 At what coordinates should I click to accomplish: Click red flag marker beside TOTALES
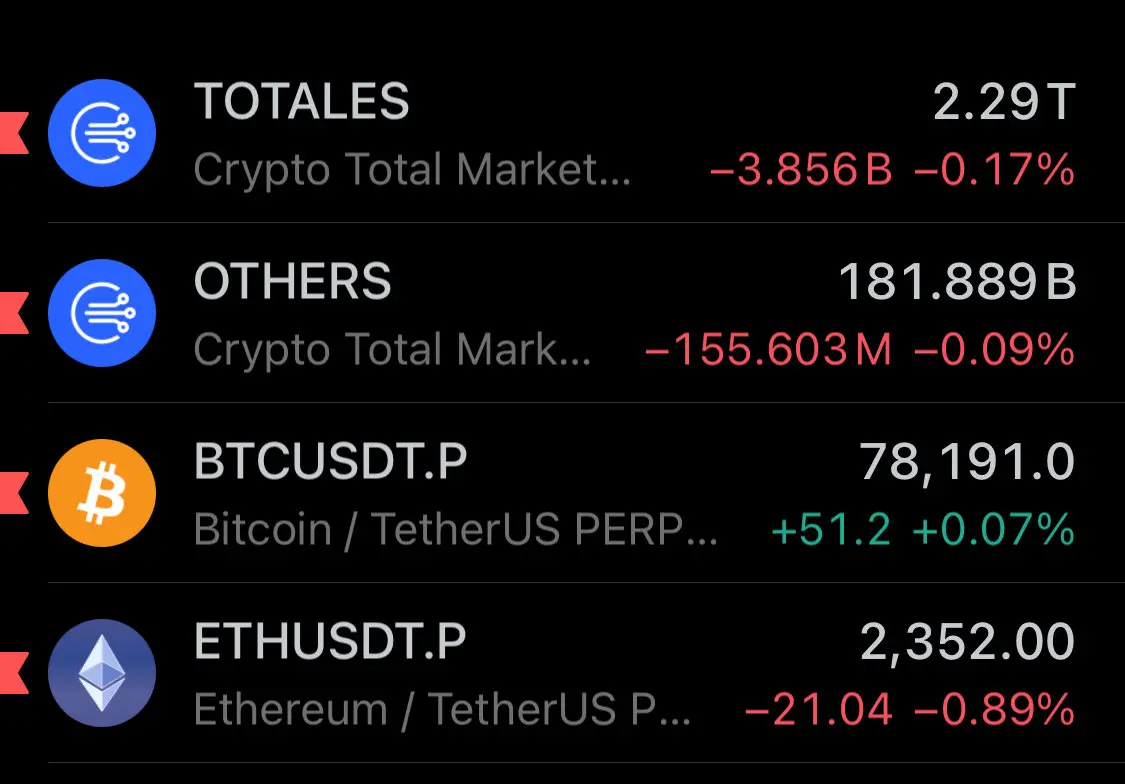tap(13, 133)
